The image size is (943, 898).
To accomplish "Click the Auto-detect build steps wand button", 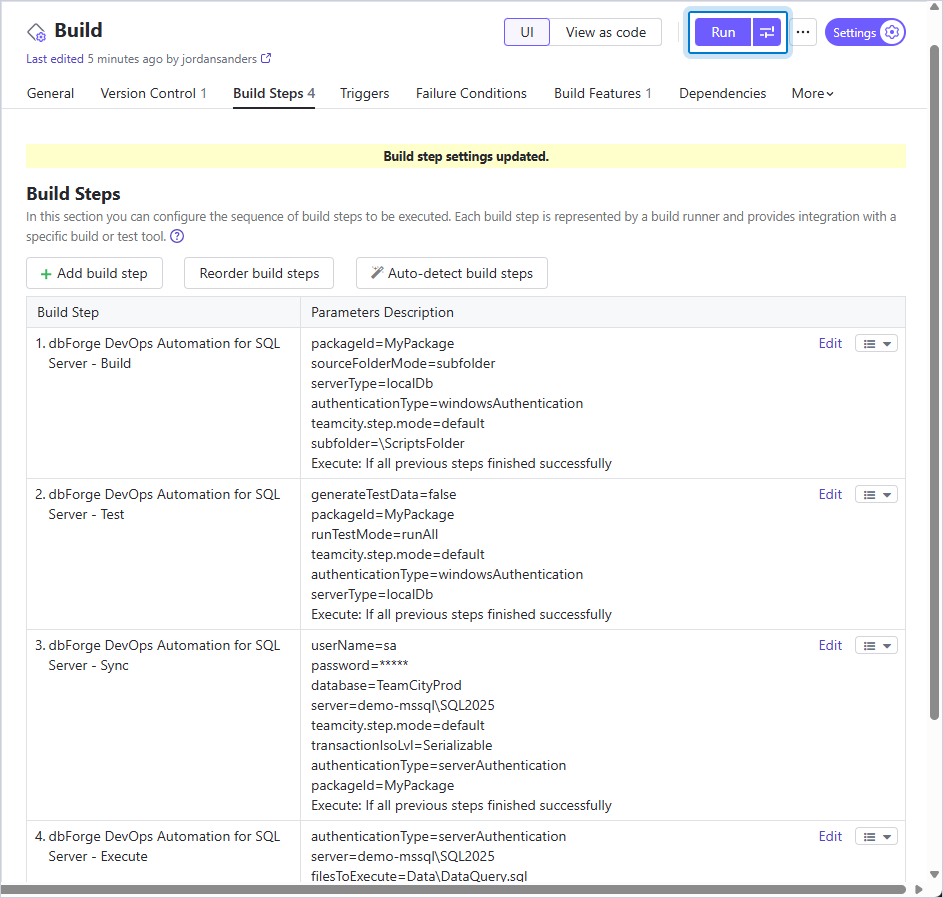I will (x=452, y=273).
